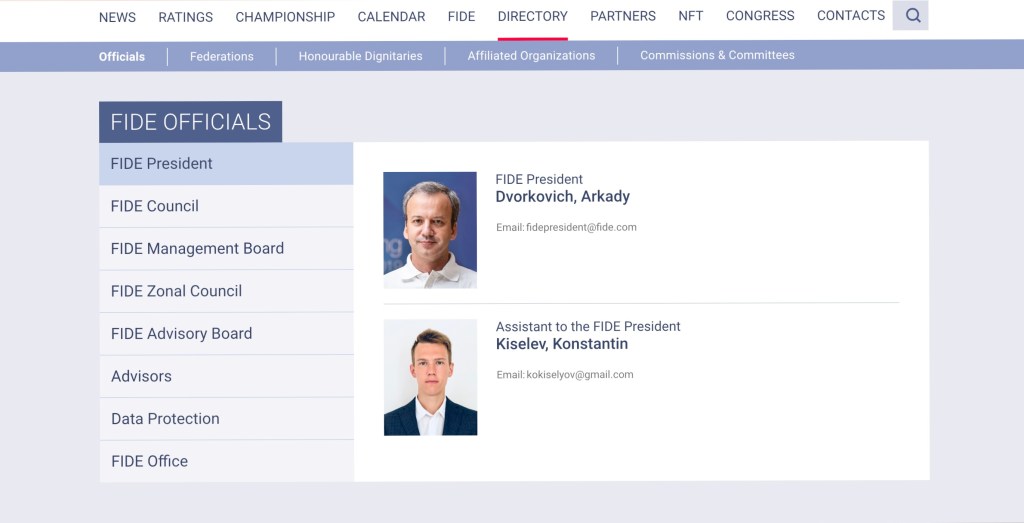Click Arkady Dvorkovich's profile photo
The width and height of the screenshot is (1024, 523).
click(430, 230)
